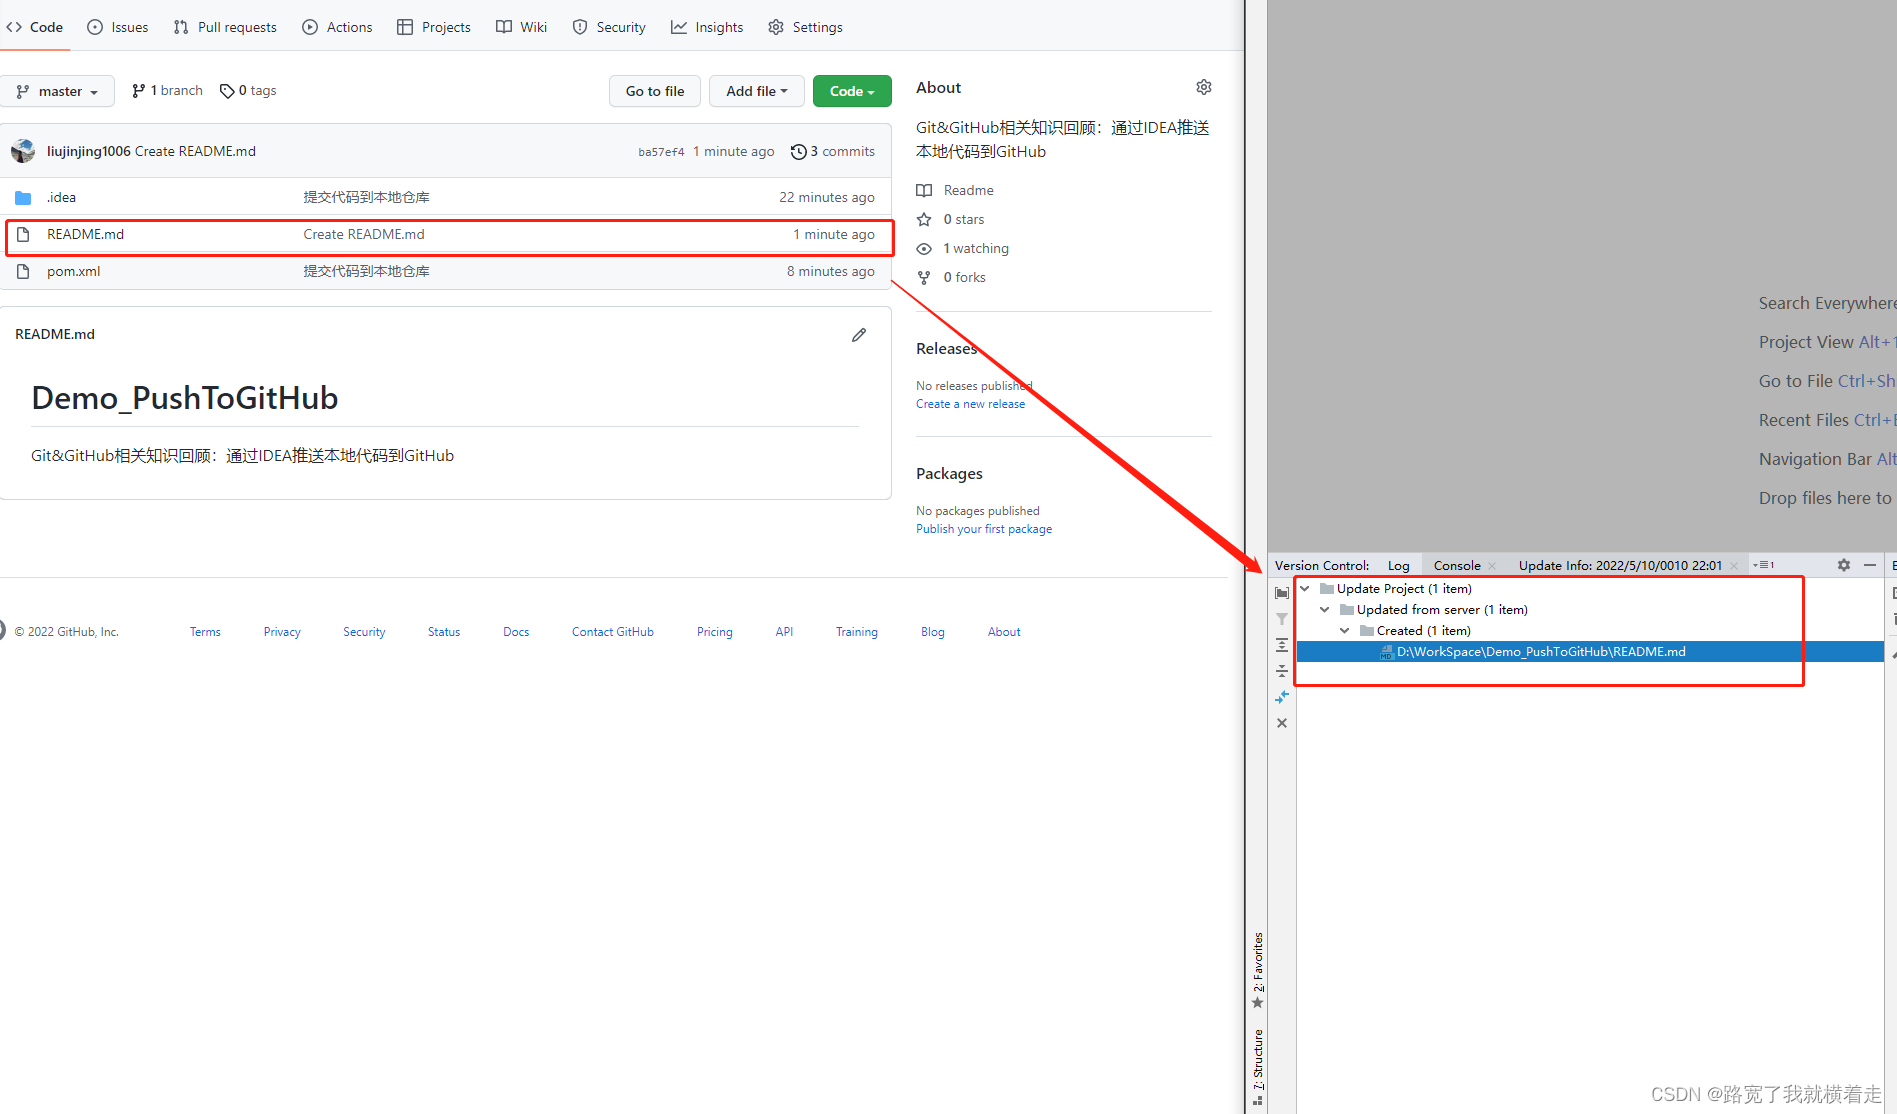Open README.md in the file list
The width and height of the screenshot is (1897, 1114).
85,235
